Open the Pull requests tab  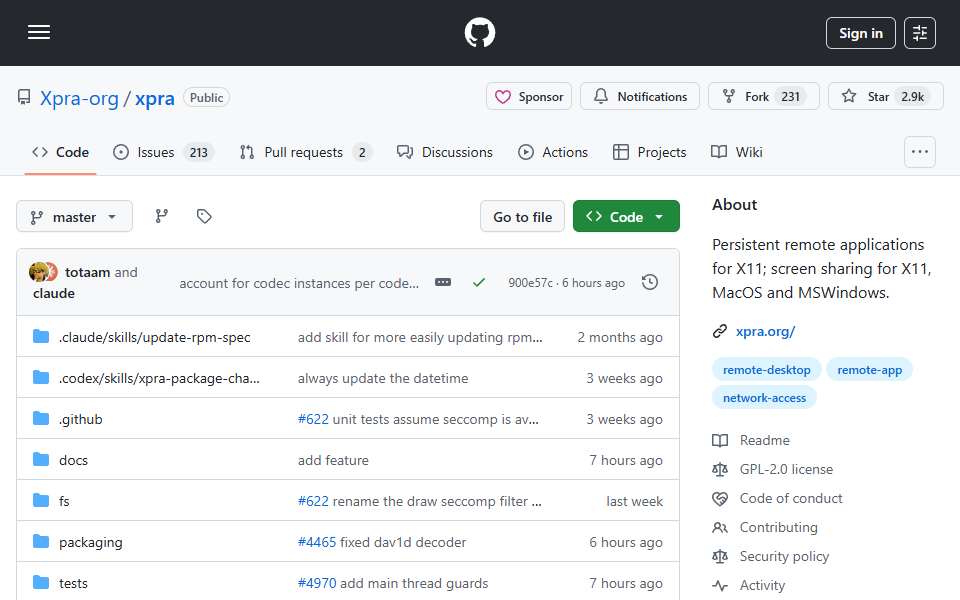(305, 152)
